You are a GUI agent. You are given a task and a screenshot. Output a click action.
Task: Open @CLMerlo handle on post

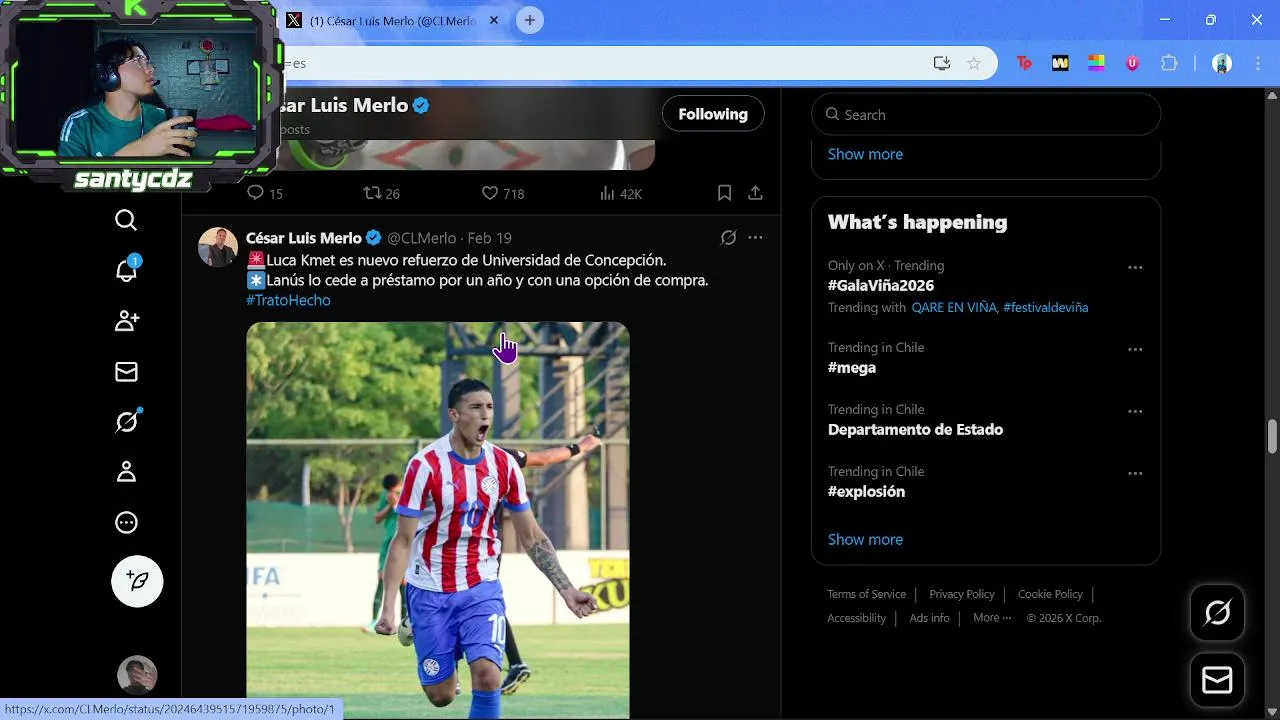[x=421, y=238]
